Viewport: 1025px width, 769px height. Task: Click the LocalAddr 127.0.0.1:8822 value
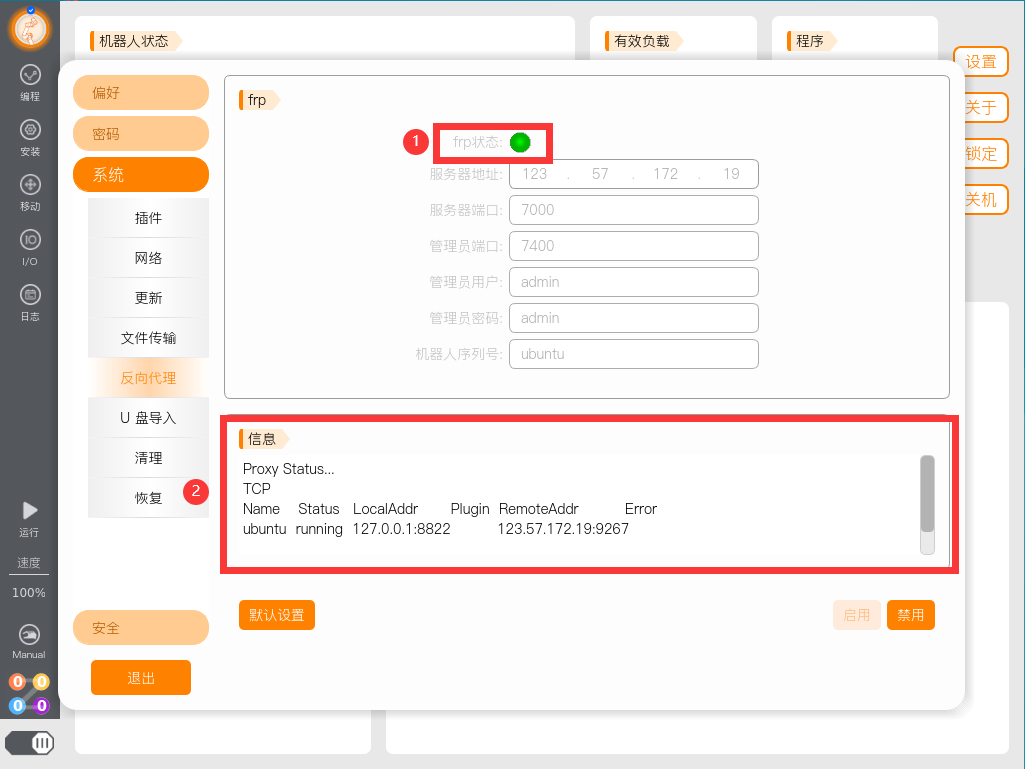click(x=401, y=529)
